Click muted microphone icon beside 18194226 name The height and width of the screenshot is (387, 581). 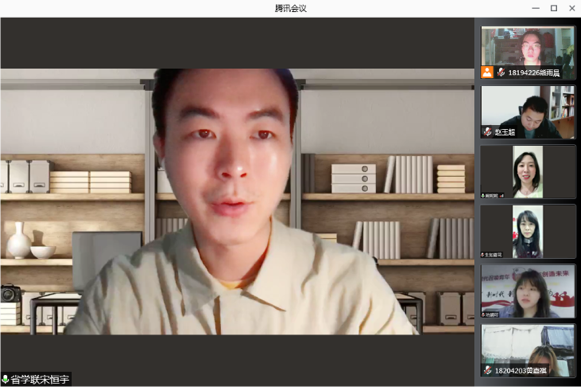pyautogui.click(x=501, y=72)
